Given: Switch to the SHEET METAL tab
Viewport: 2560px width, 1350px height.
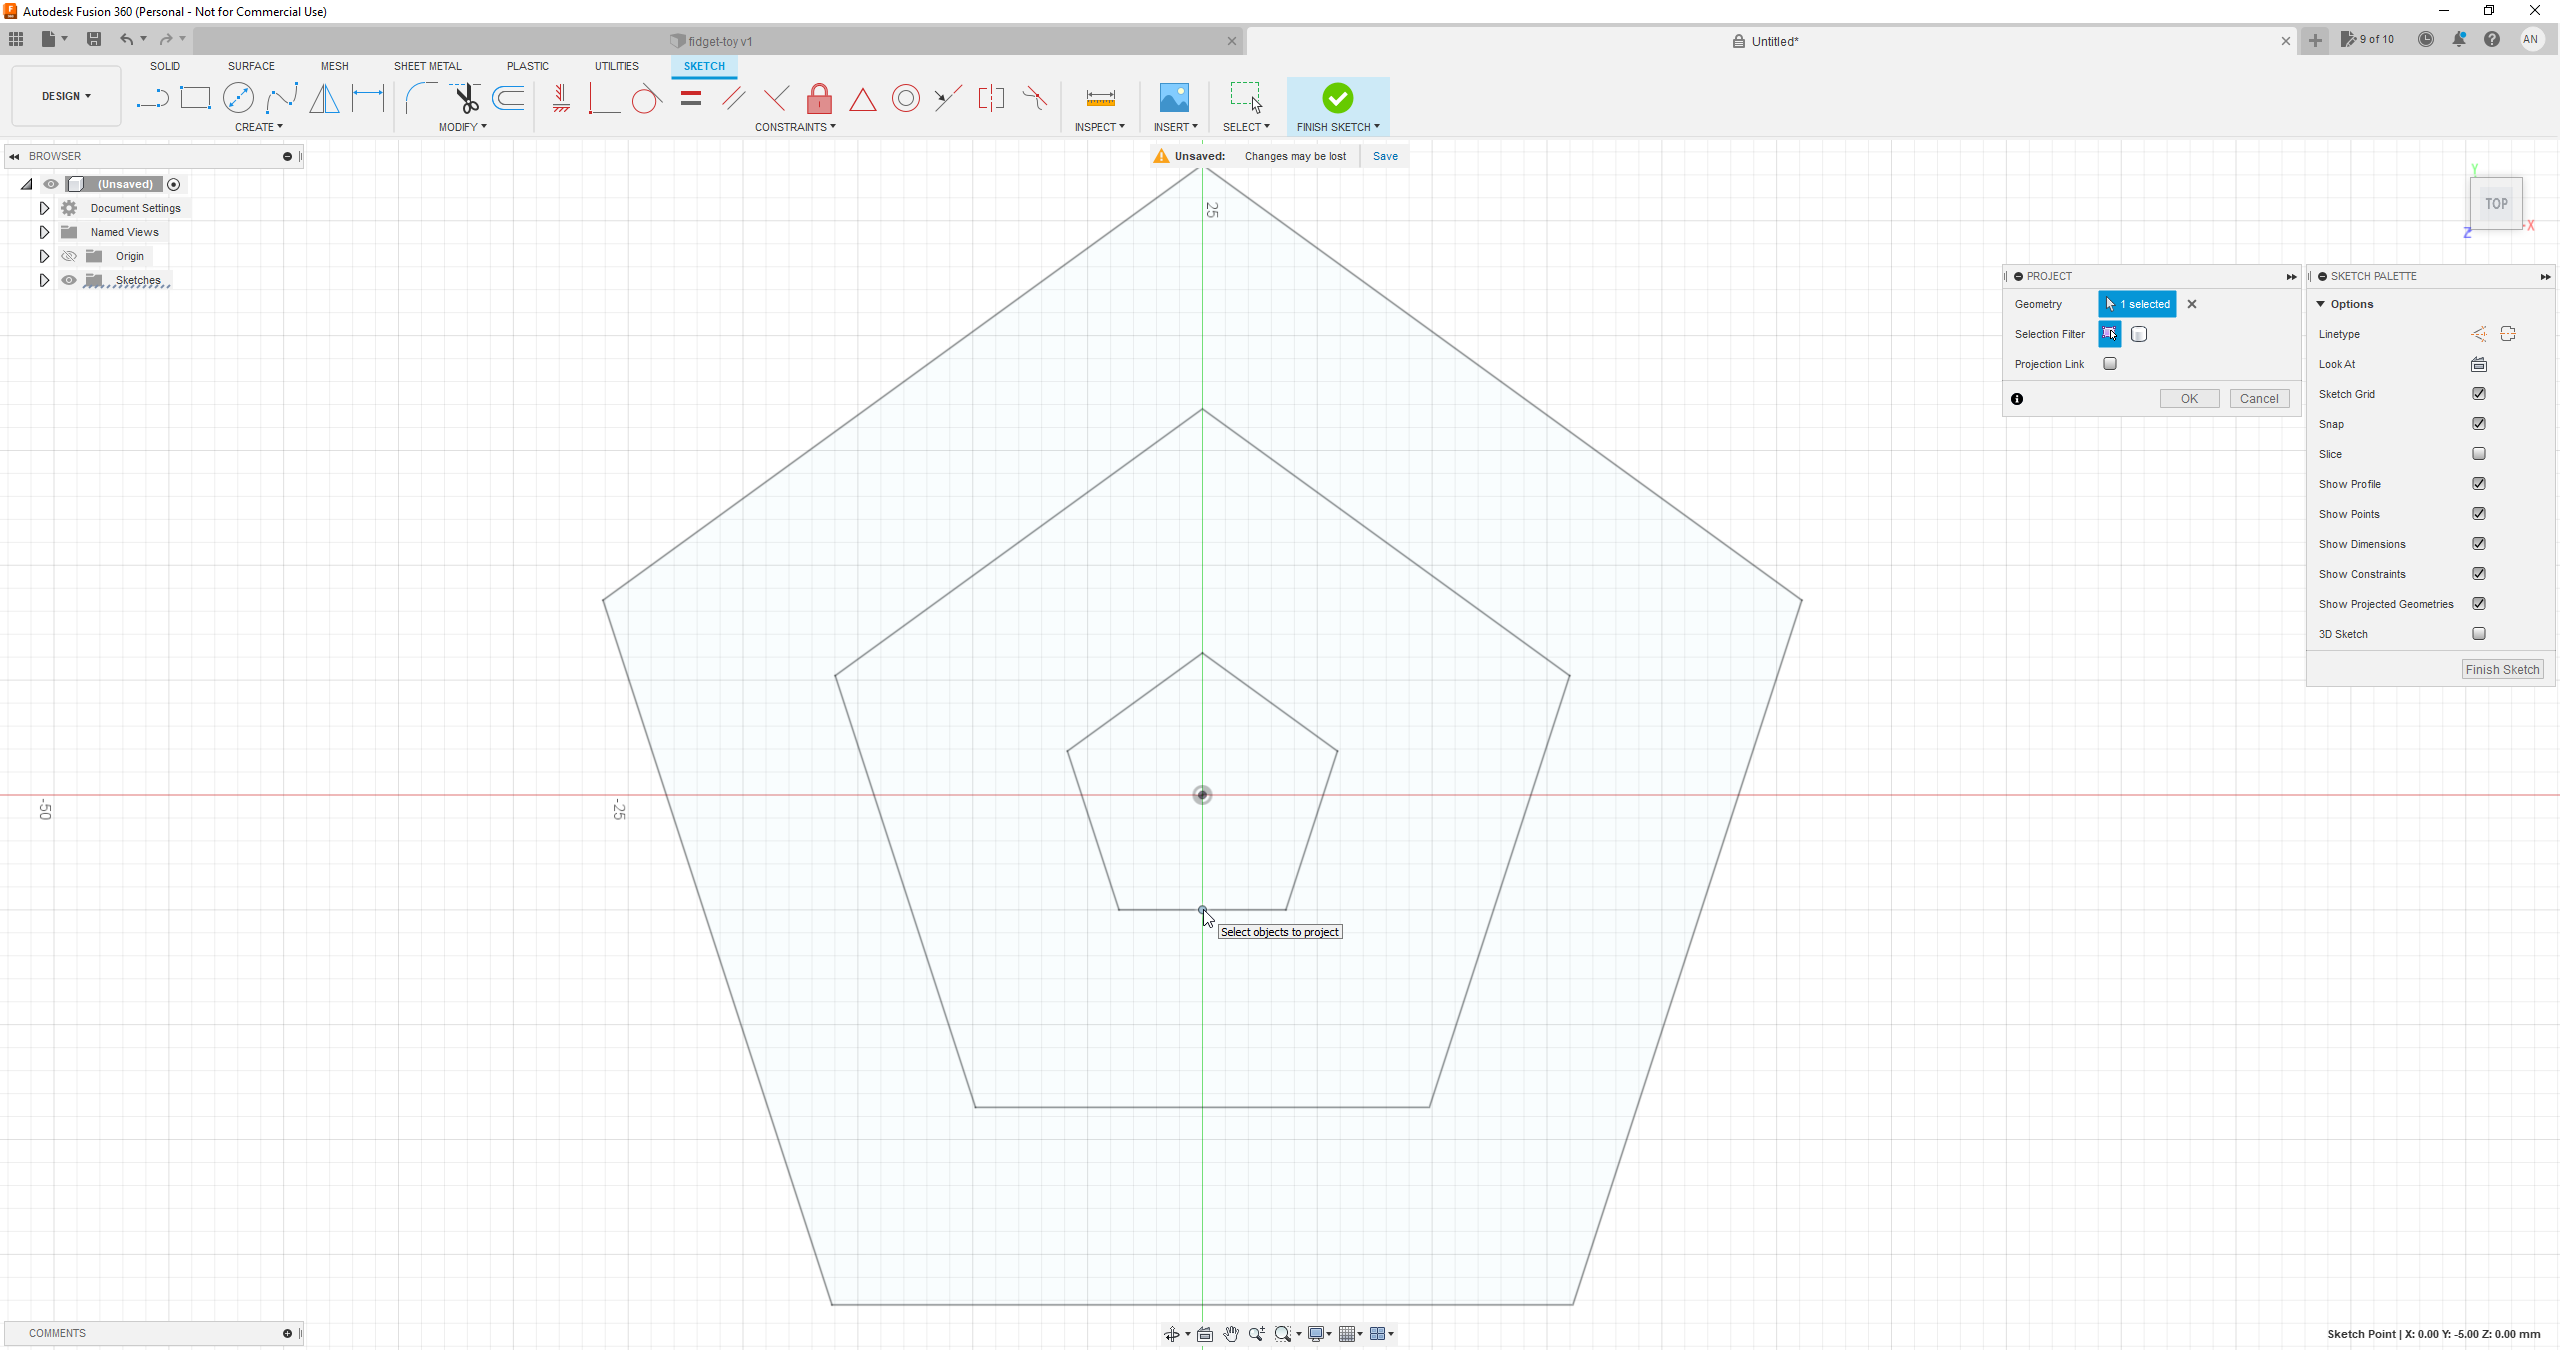Looking at the screenshot, I should click(x=427, y=66).
